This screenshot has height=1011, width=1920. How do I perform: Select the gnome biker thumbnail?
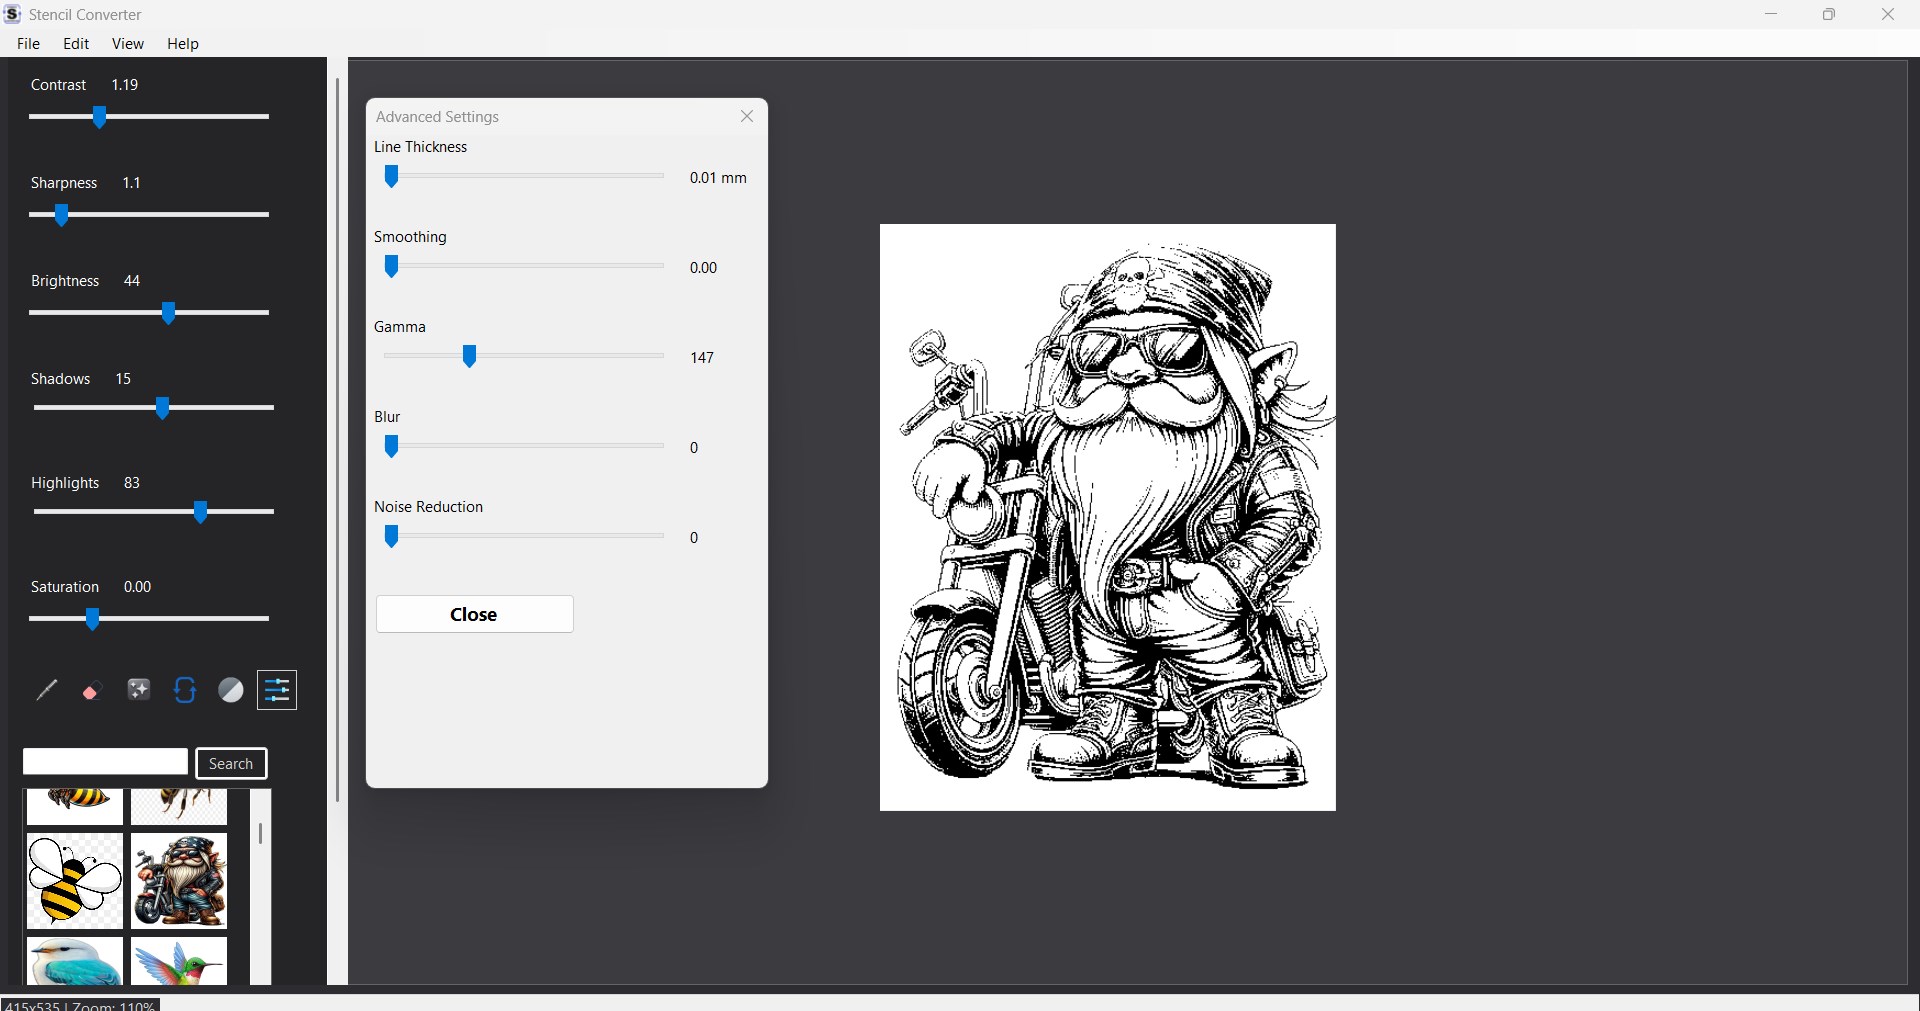click(x=178, y=881)
